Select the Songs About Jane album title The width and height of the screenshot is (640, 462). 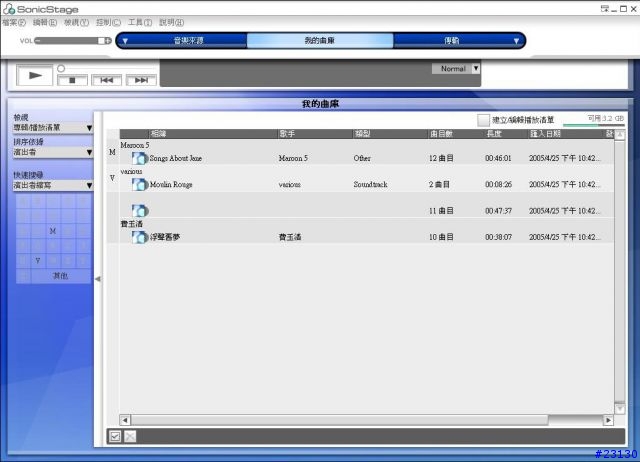click(x=176, y=158)
